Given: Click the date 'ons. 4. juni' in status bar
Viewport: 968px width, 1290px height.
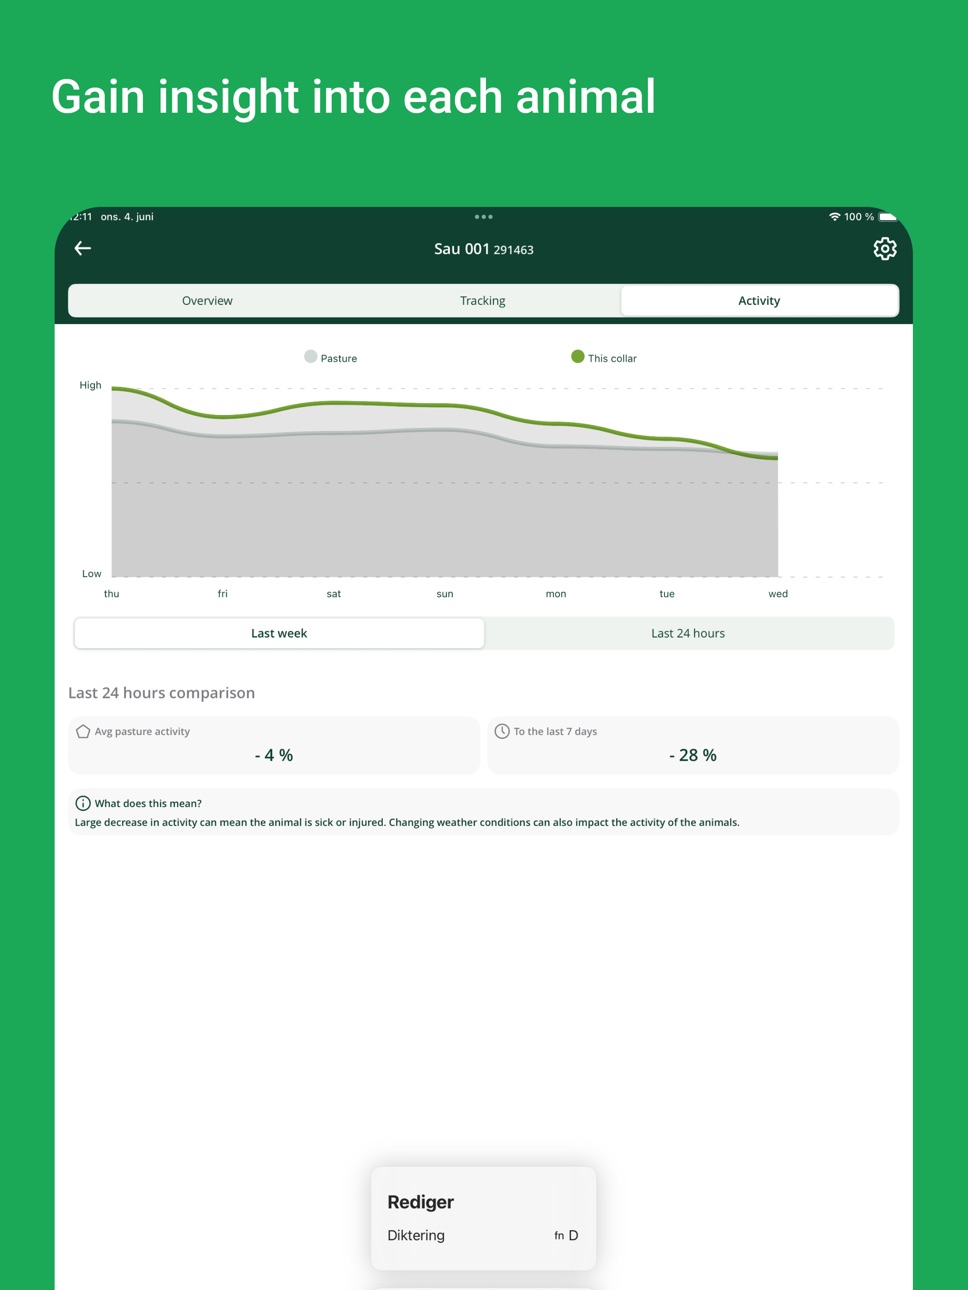Looking at the screenshot, I should [x=127, y=216].
